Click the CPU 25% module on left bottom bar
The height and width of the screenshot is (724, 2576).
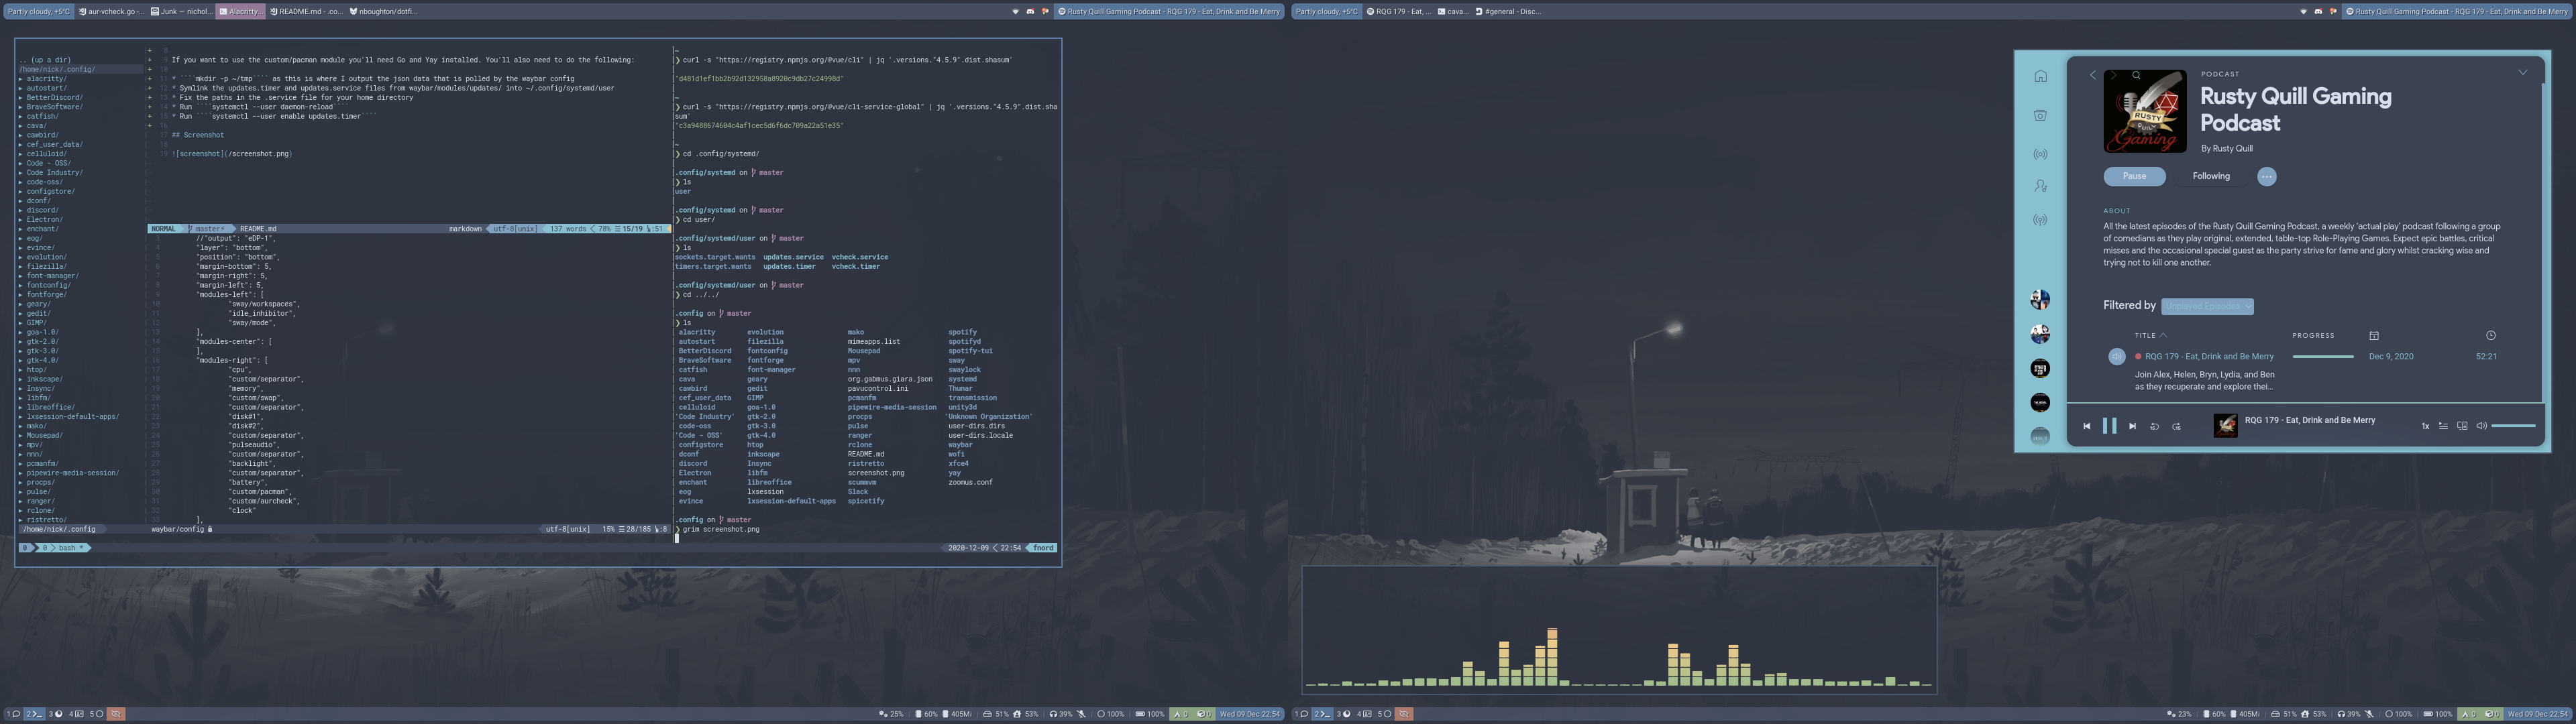(x=891, y=714)
